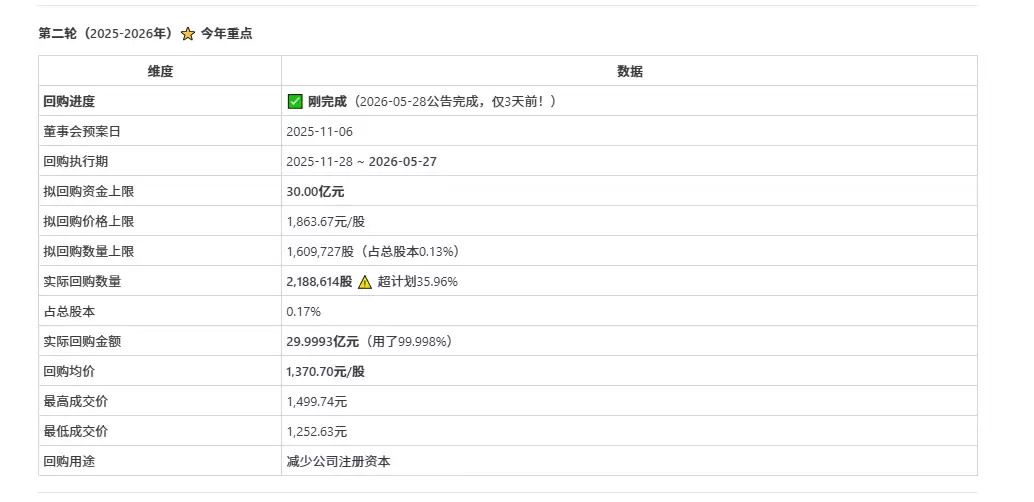Click the bold end date 2026-05-27
Screen dimensions: 1034x502
pos(402,162)
